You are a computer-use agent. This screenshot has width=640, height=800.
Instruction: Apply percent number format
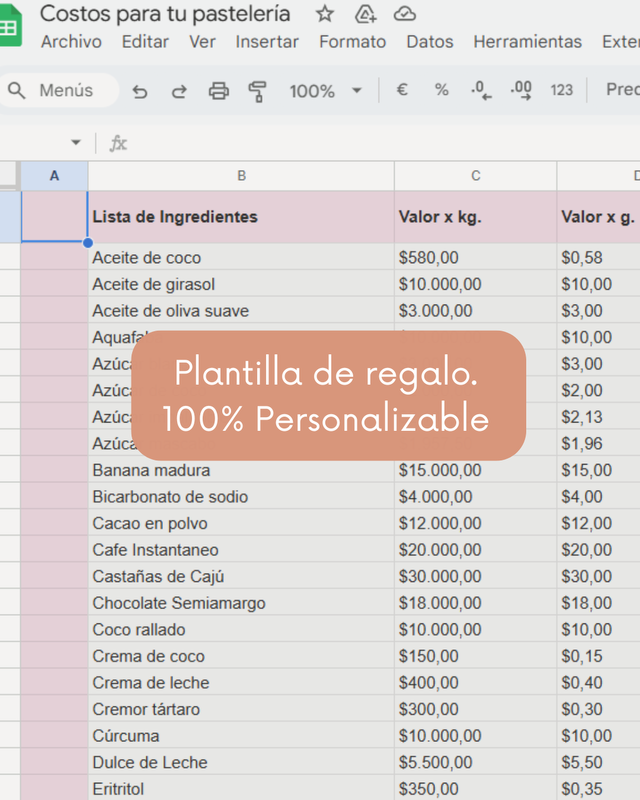[441, 90]
